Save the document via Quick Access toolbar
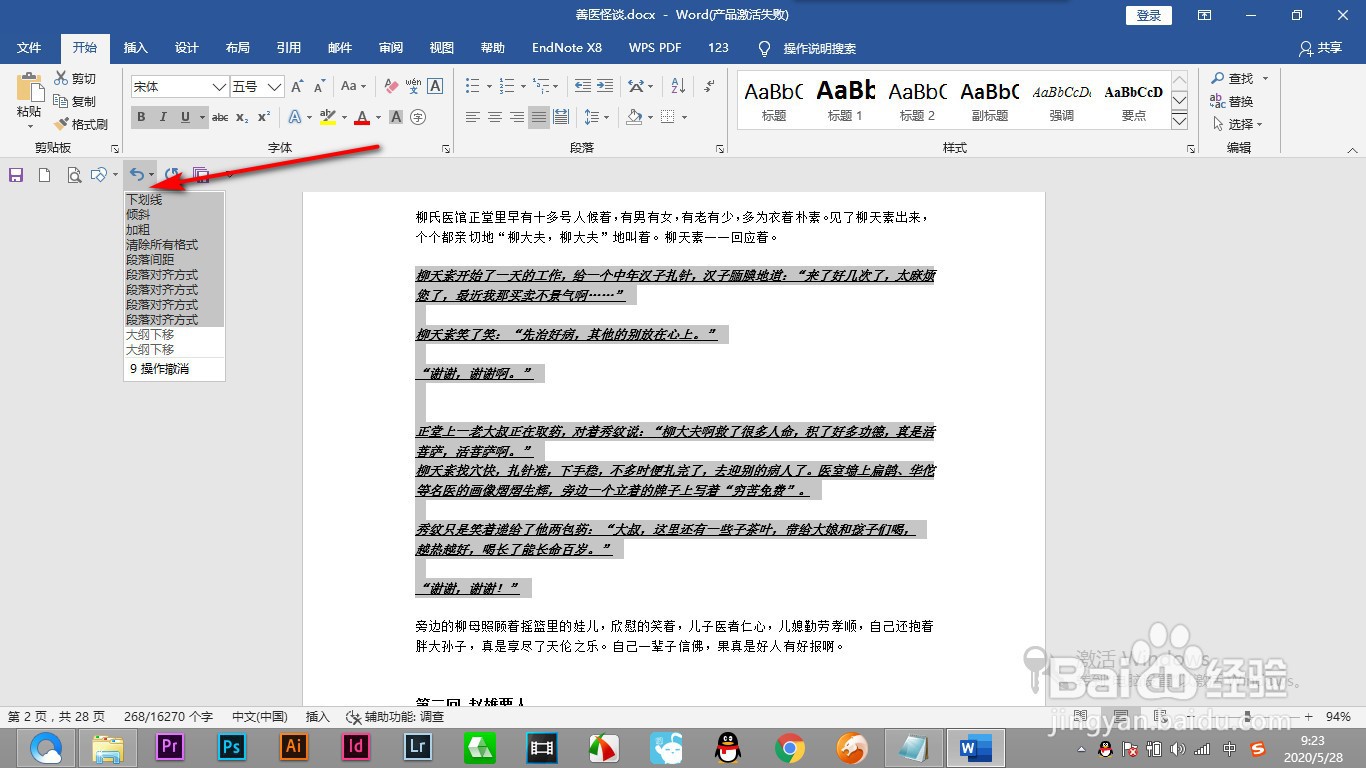This screenshot has width=1366, height=768. [x=15, y=174]
